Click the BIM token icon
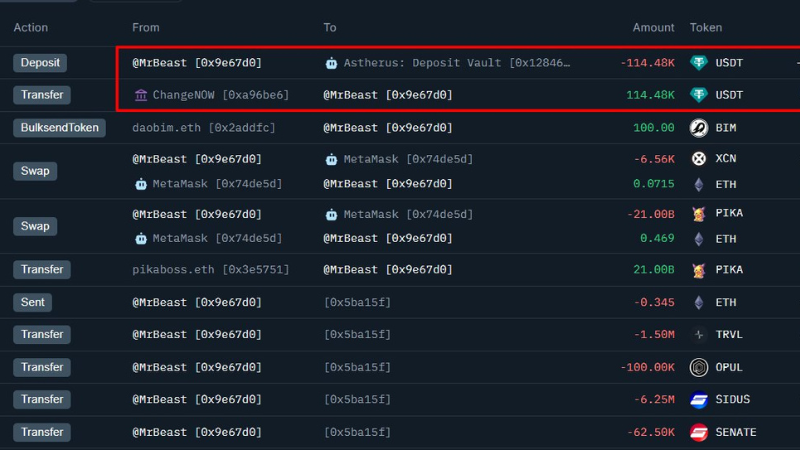Image resolution: width=800 pixels, height=450 pixels. [x=698, y=128]
